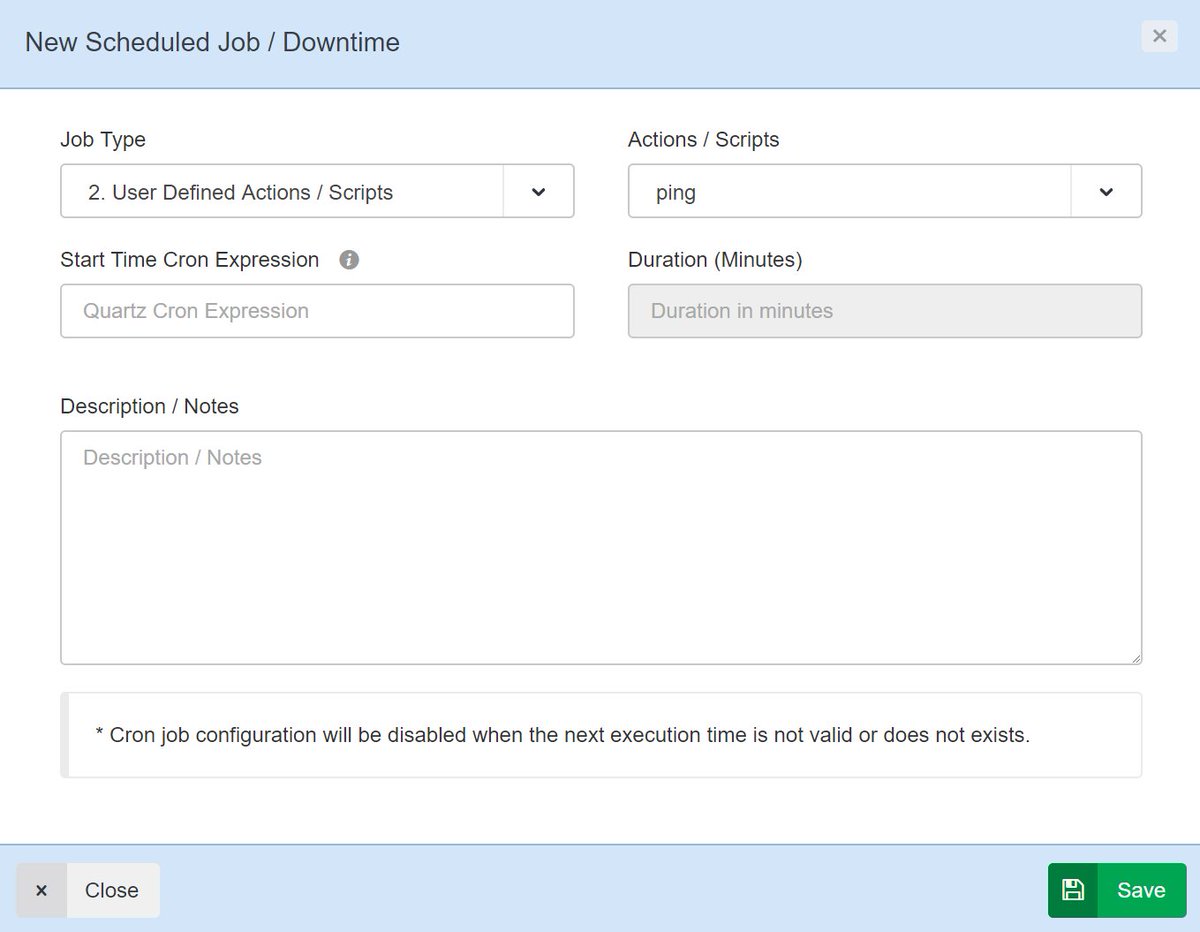The width and height of the screenshot is (1200, 932).
Task: Click the floppy disk icon on Save
Action: (x=1073, y=890)
